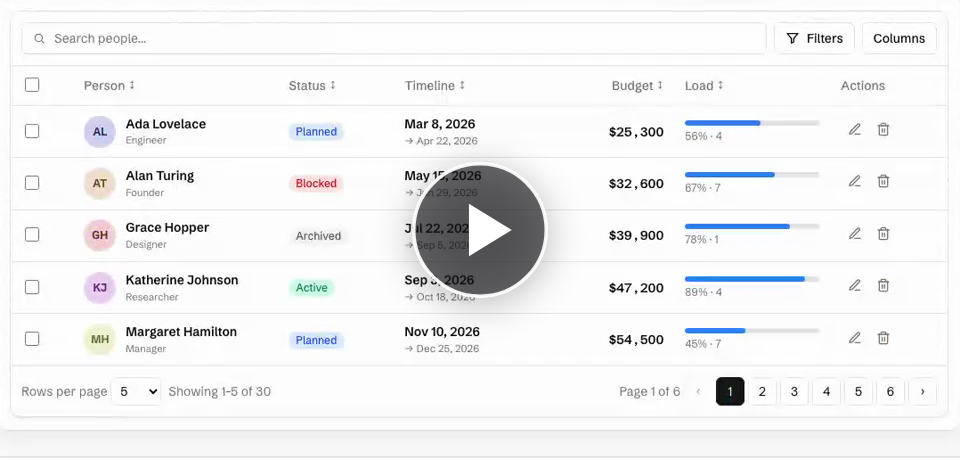Screen dimensions: 960x460
Task: Open the Columns visibility menu
Action: [x=899, y=39]
